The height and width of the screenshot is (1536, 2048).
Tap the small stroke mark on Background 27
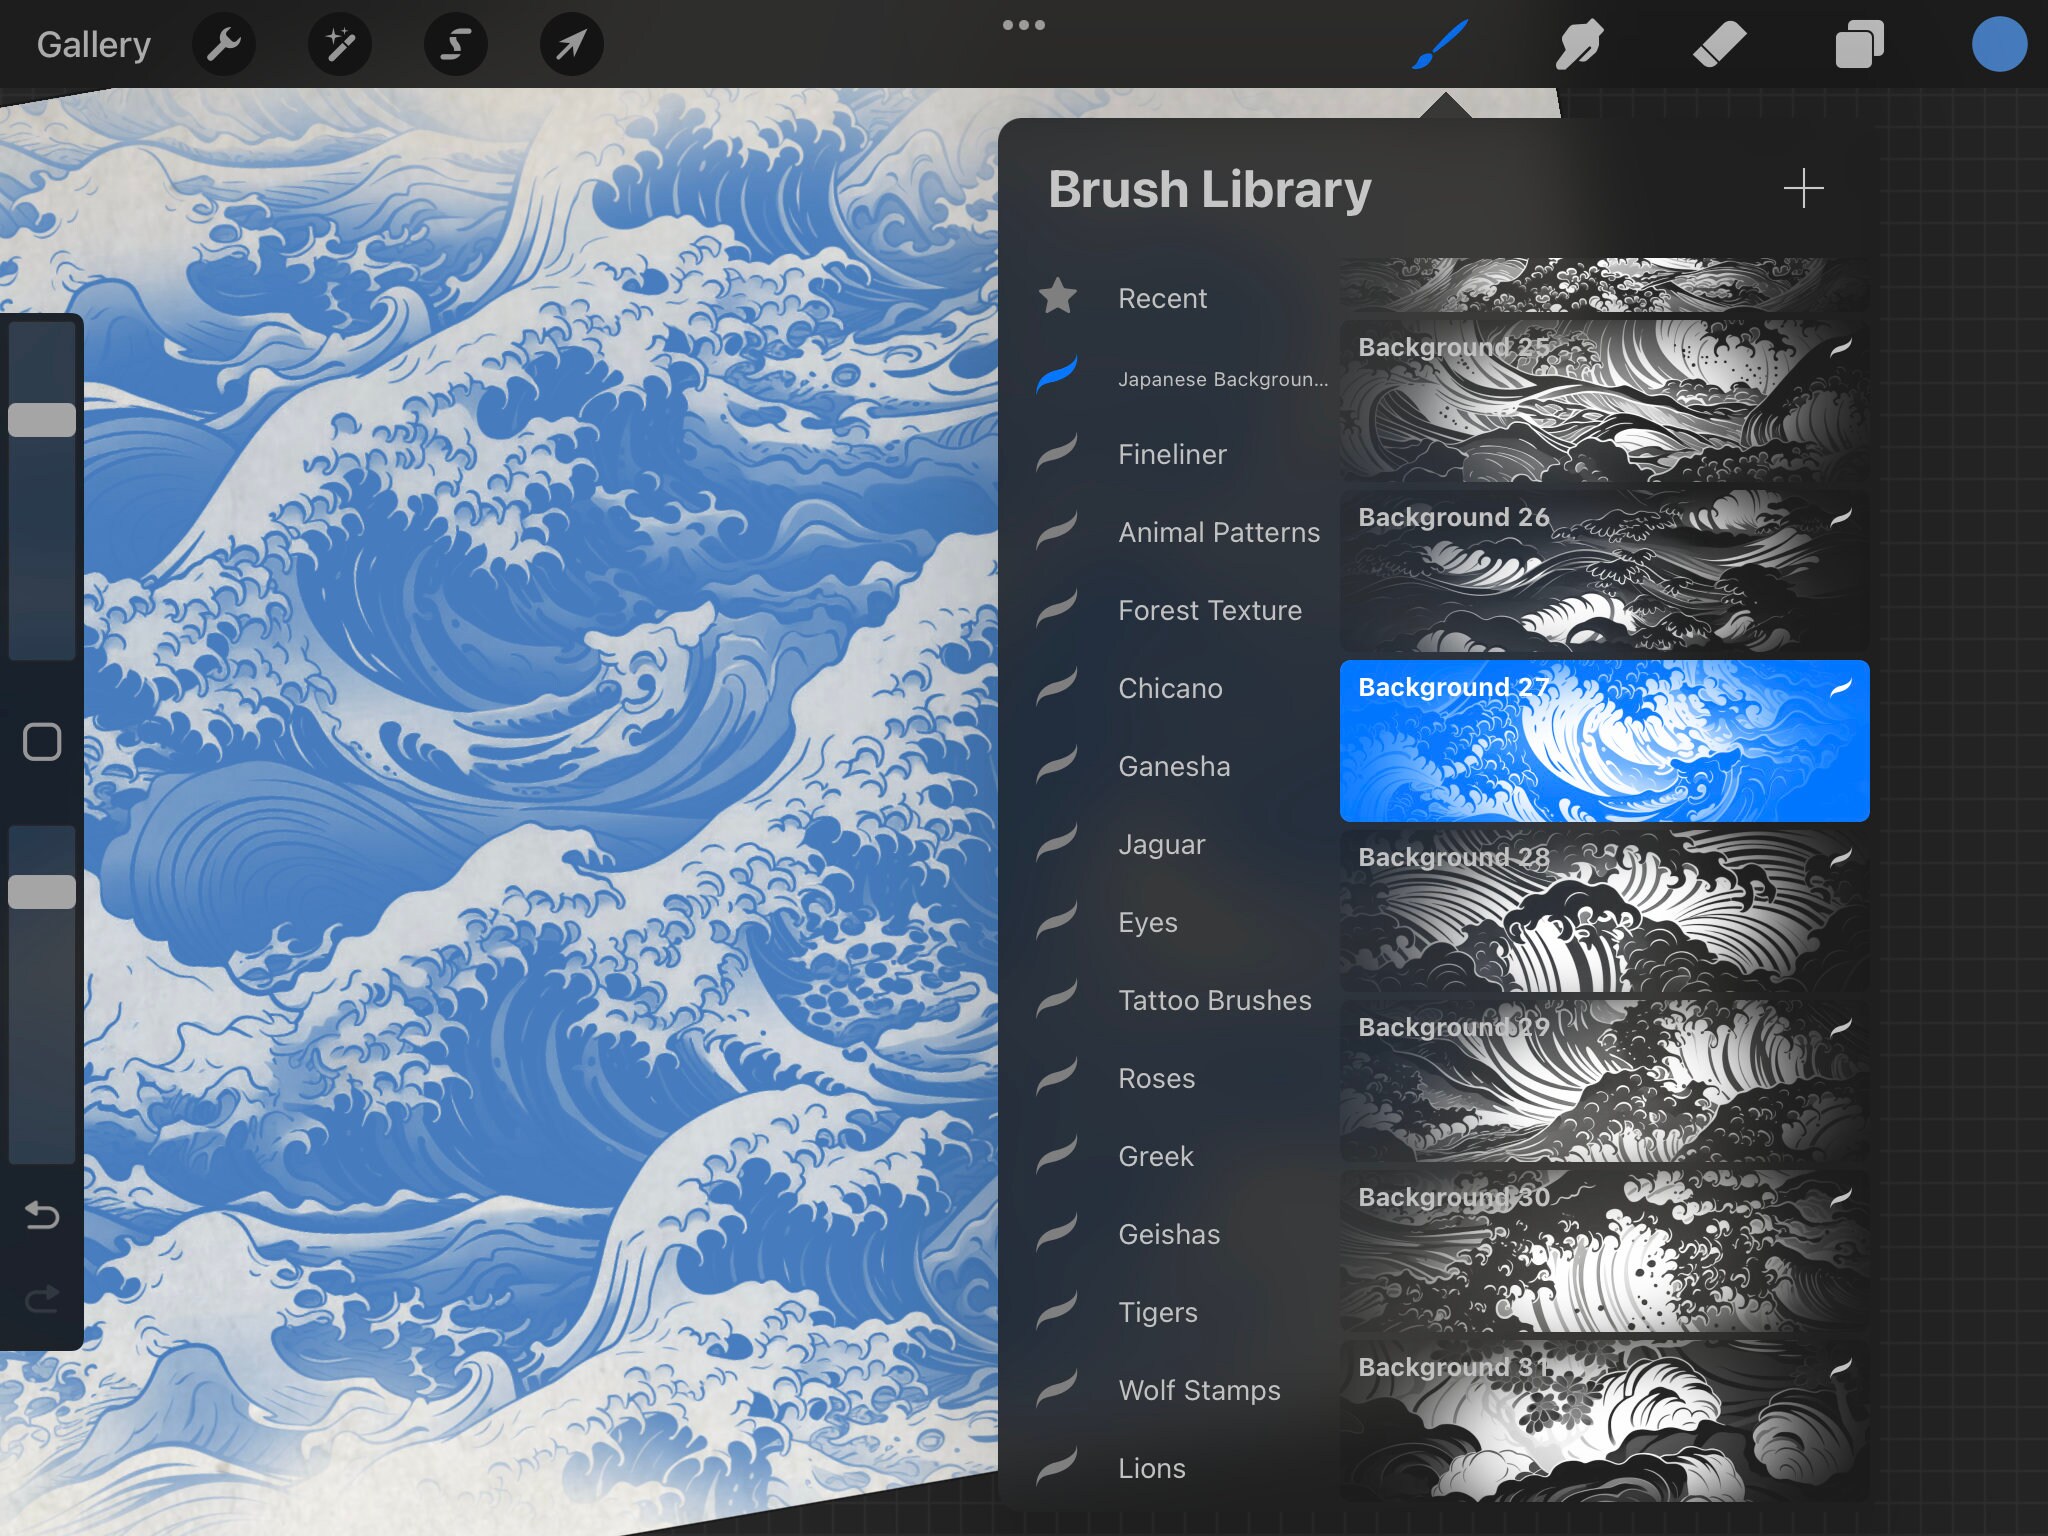1841,687
